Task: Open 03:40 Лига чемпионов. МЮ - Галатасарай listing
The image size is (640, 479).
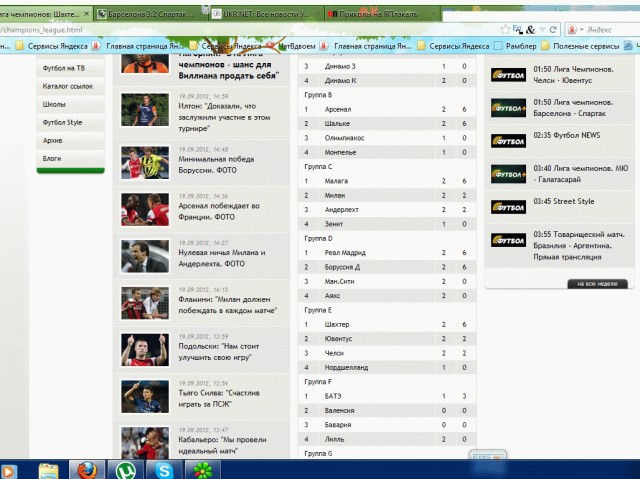Action: pos(580,174)
